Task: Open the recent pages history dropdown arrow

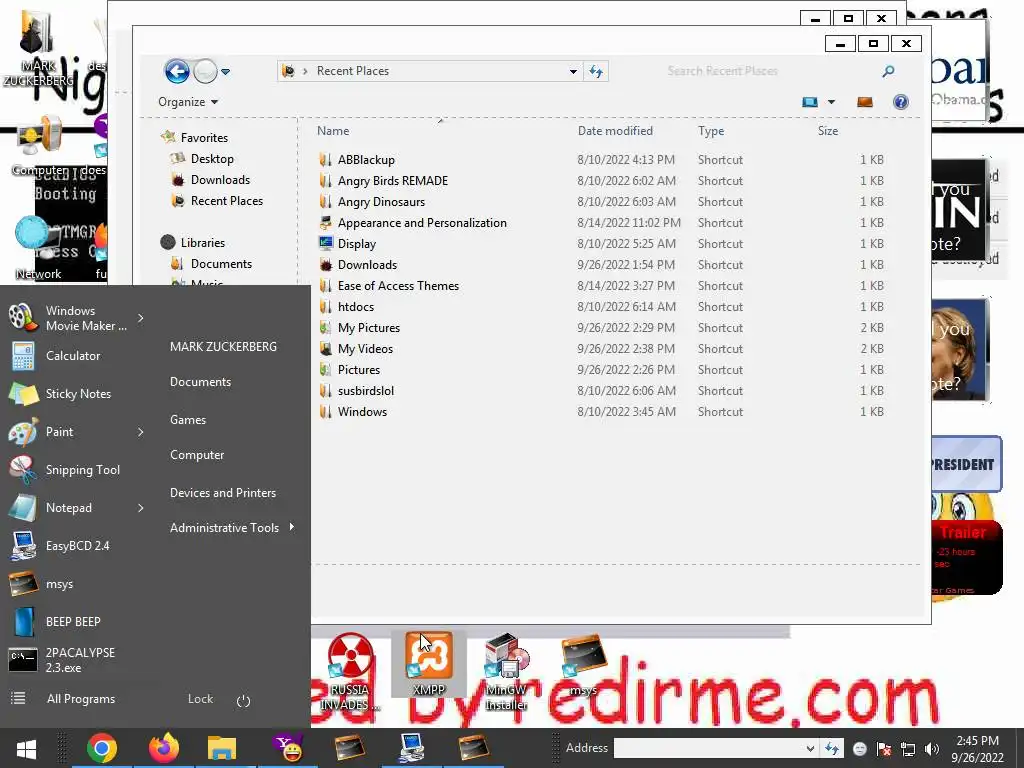Action: coord(225,72)
